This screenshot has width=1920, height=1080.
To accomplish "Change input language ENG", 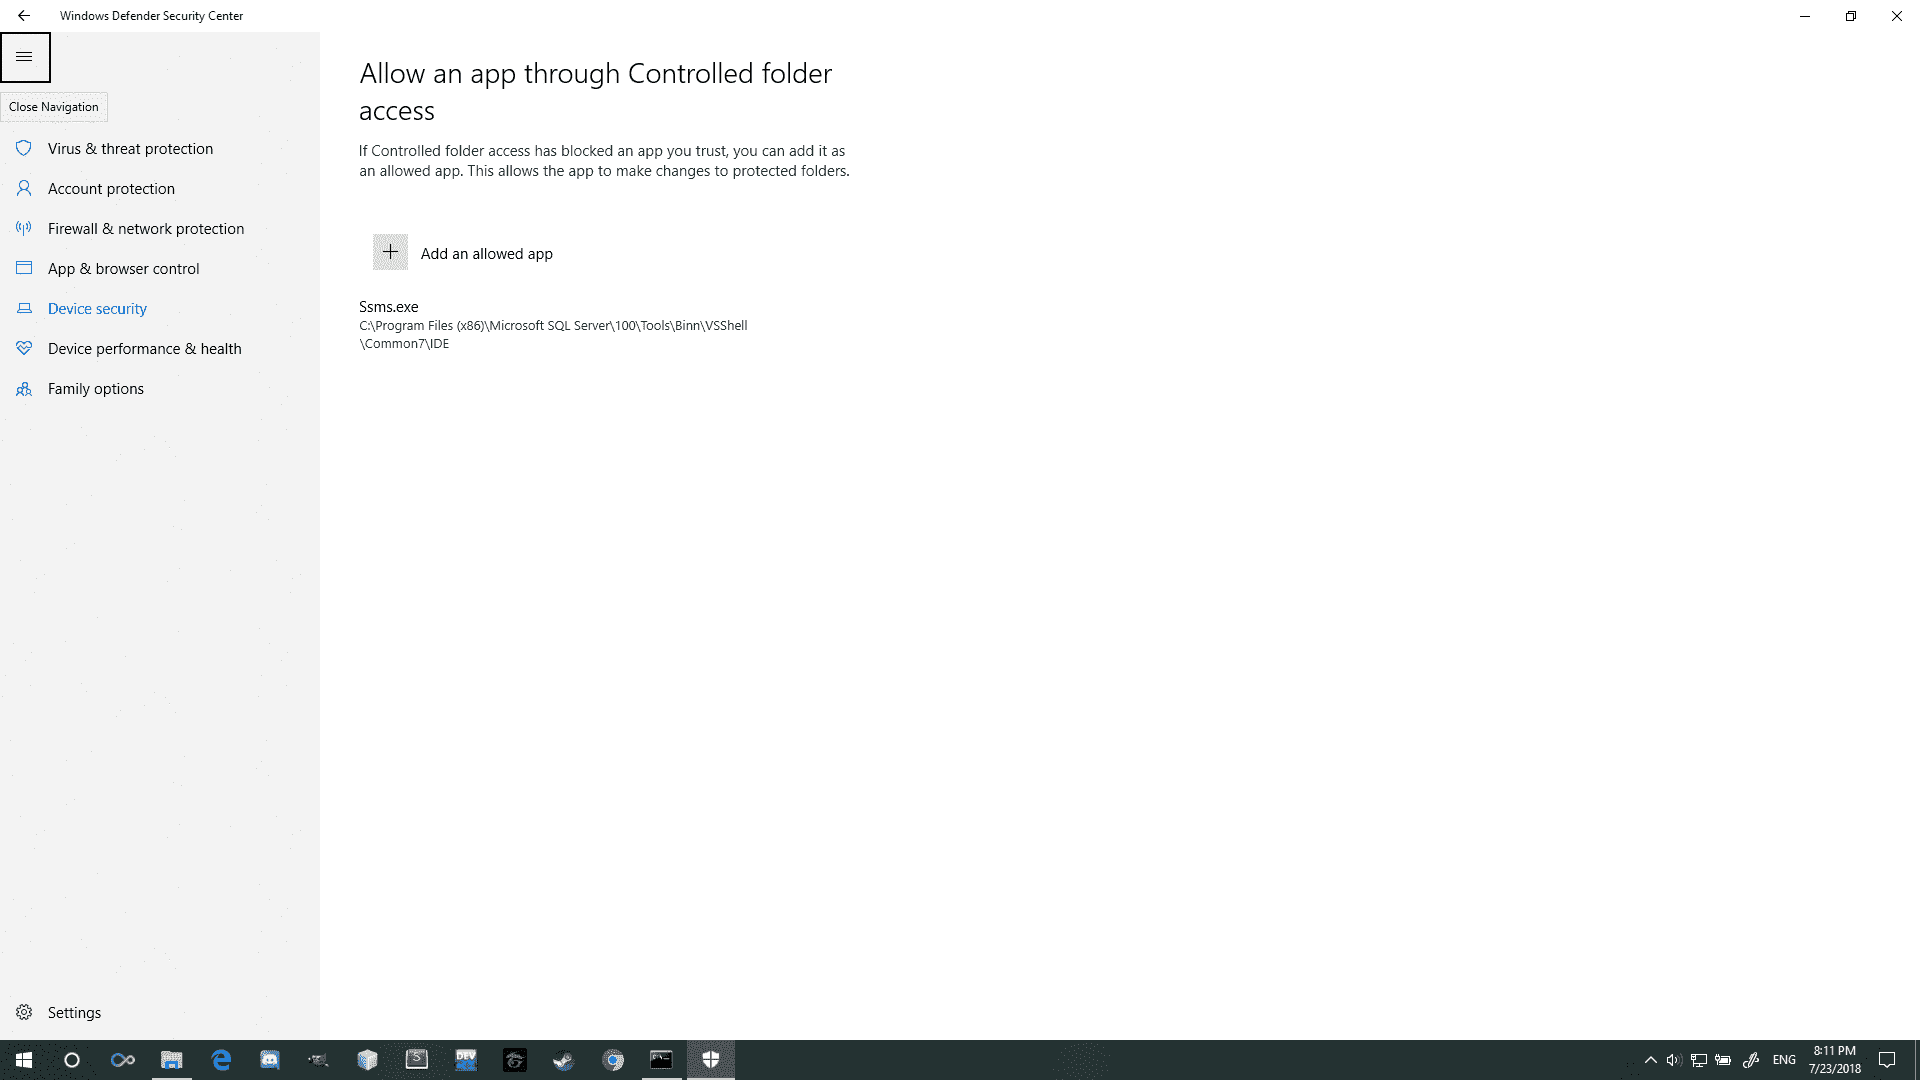I will 1784,1060.
